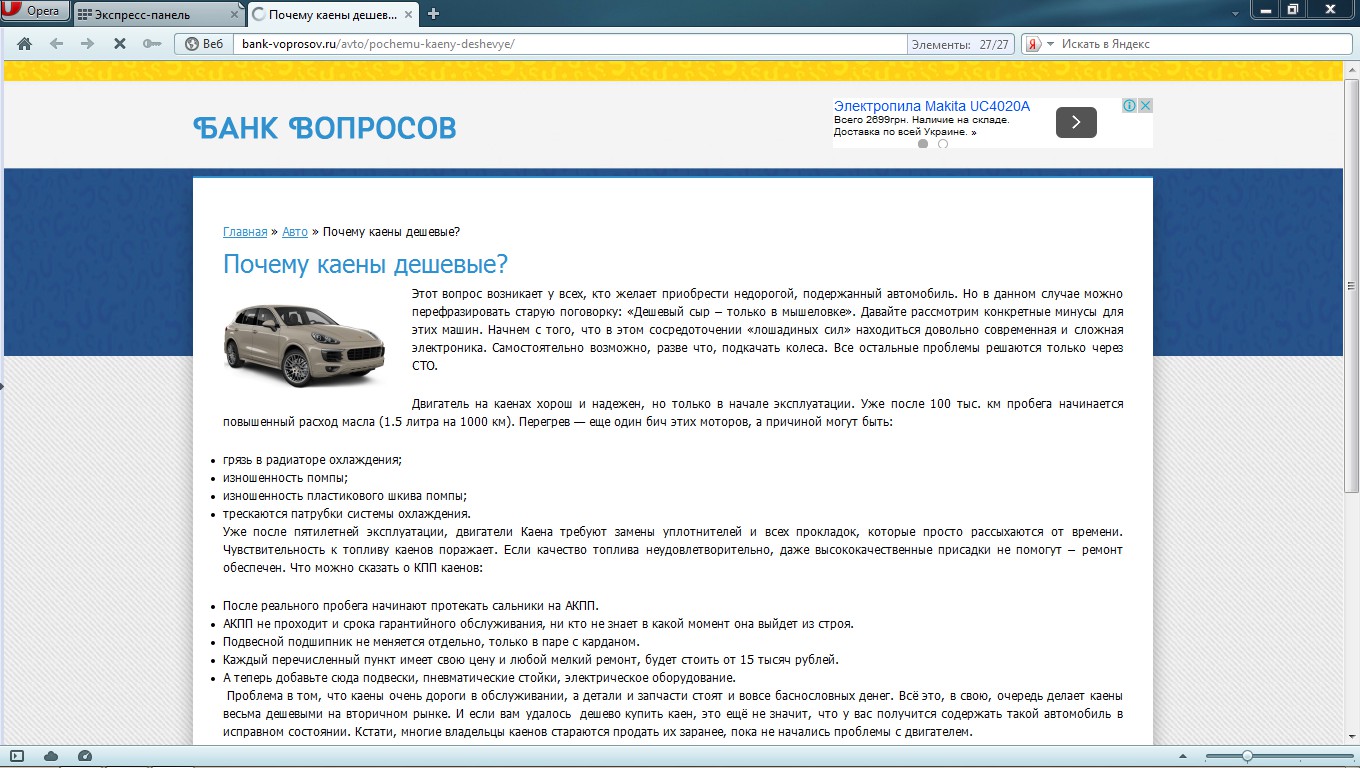
Task: Select the second ad carousel dot
Action: [x=943, y=144]
